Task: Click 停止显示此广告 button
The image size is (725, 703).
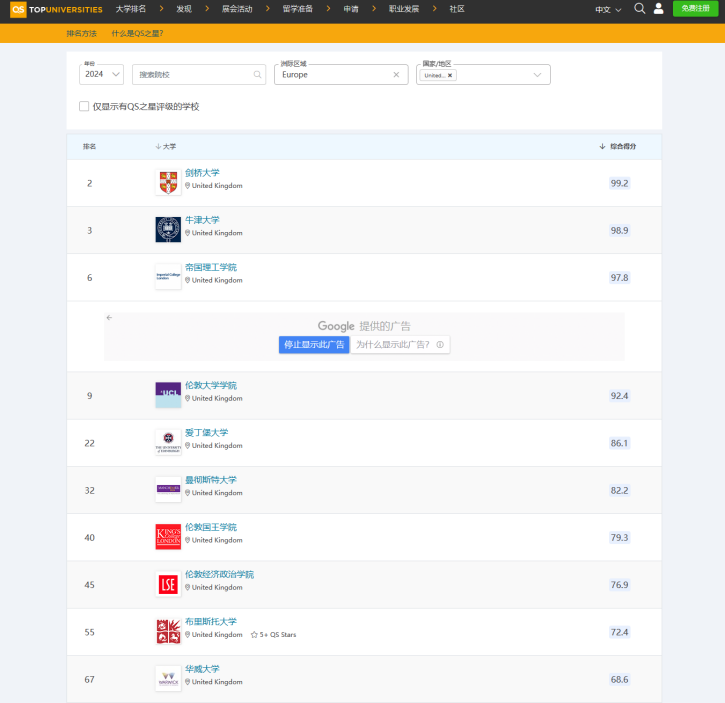Action: point(314,345)
